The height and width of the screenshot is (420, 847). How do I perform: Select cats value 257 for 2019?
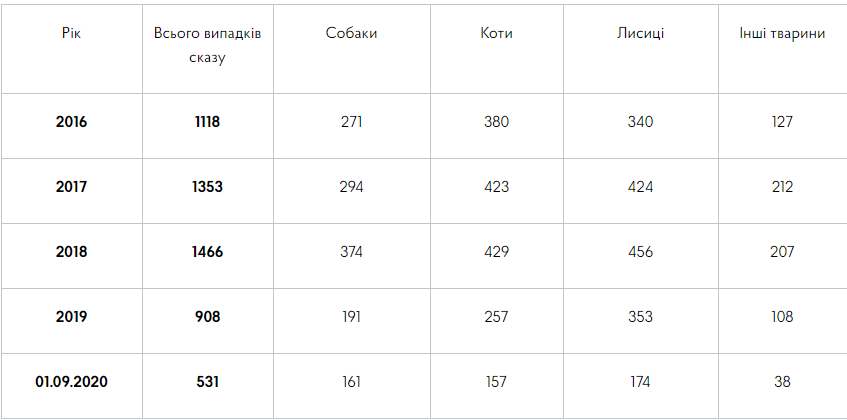pos(496,317)
